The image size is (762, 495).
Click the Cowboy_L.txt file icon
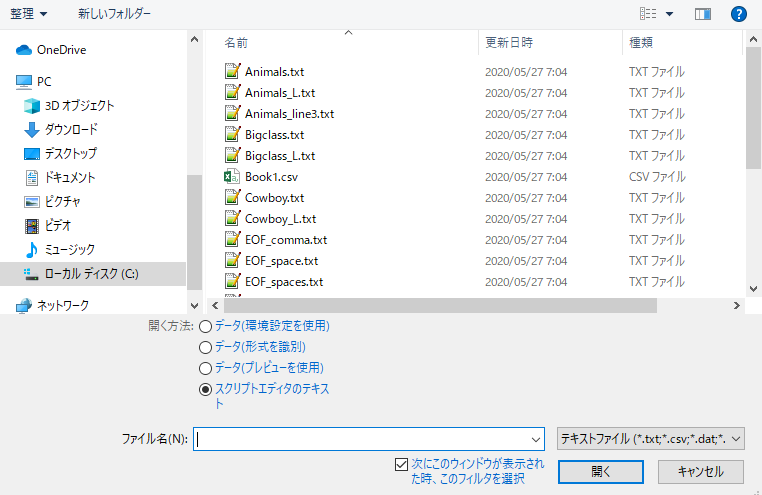(x=232, y=219)
